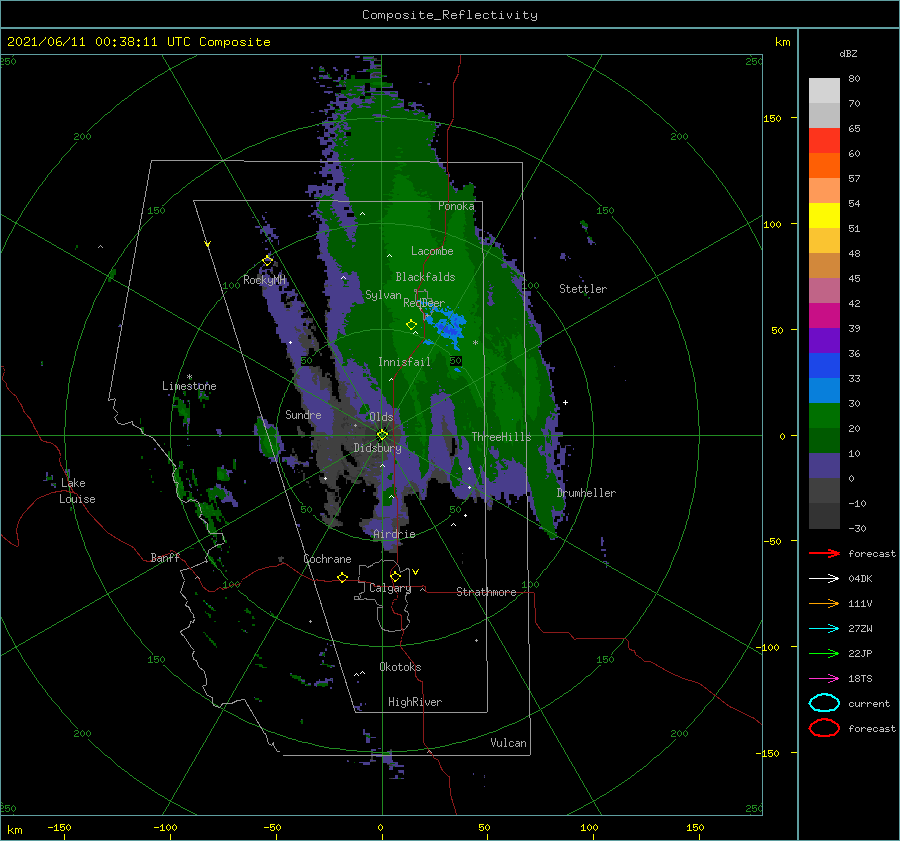Choose the light blue swatch below 33 dBZ

(824, 390)
